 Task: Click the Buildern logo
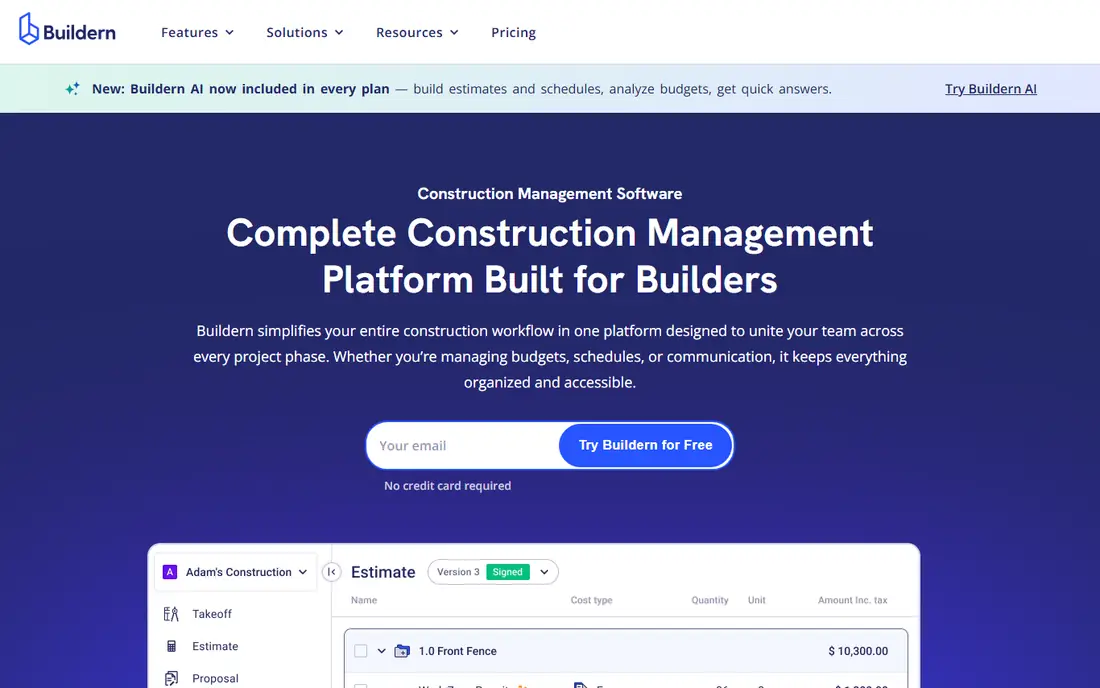(67, 29)
